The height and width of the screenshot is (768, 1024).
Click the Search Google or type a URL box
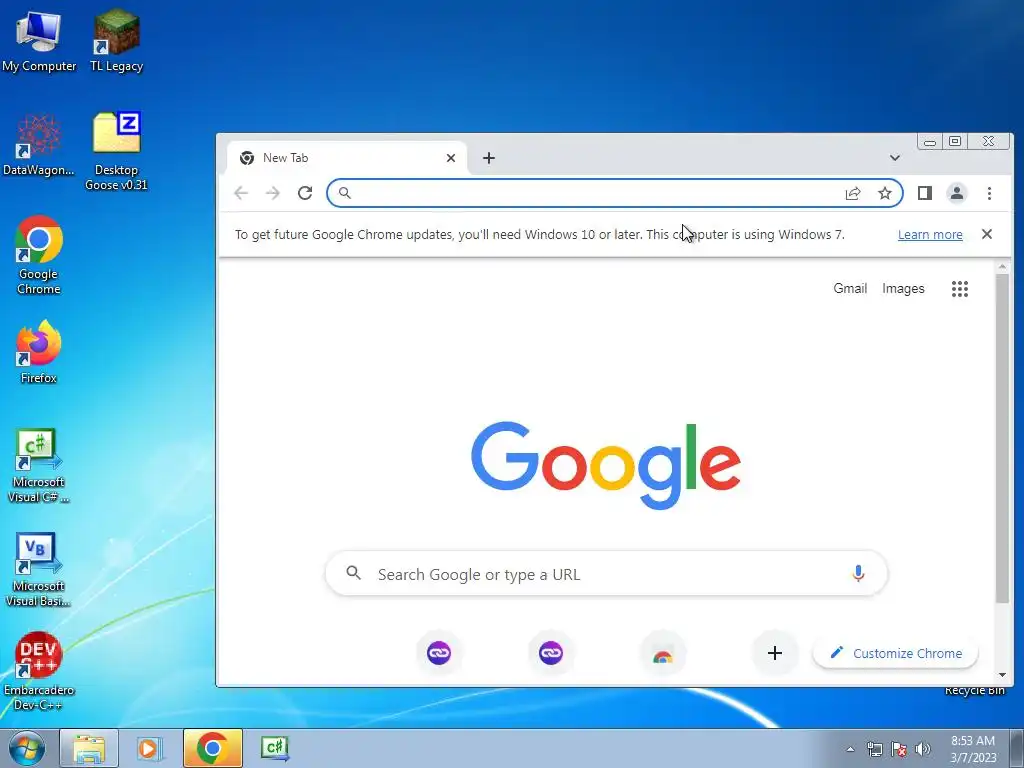click(x=606, y=574)
